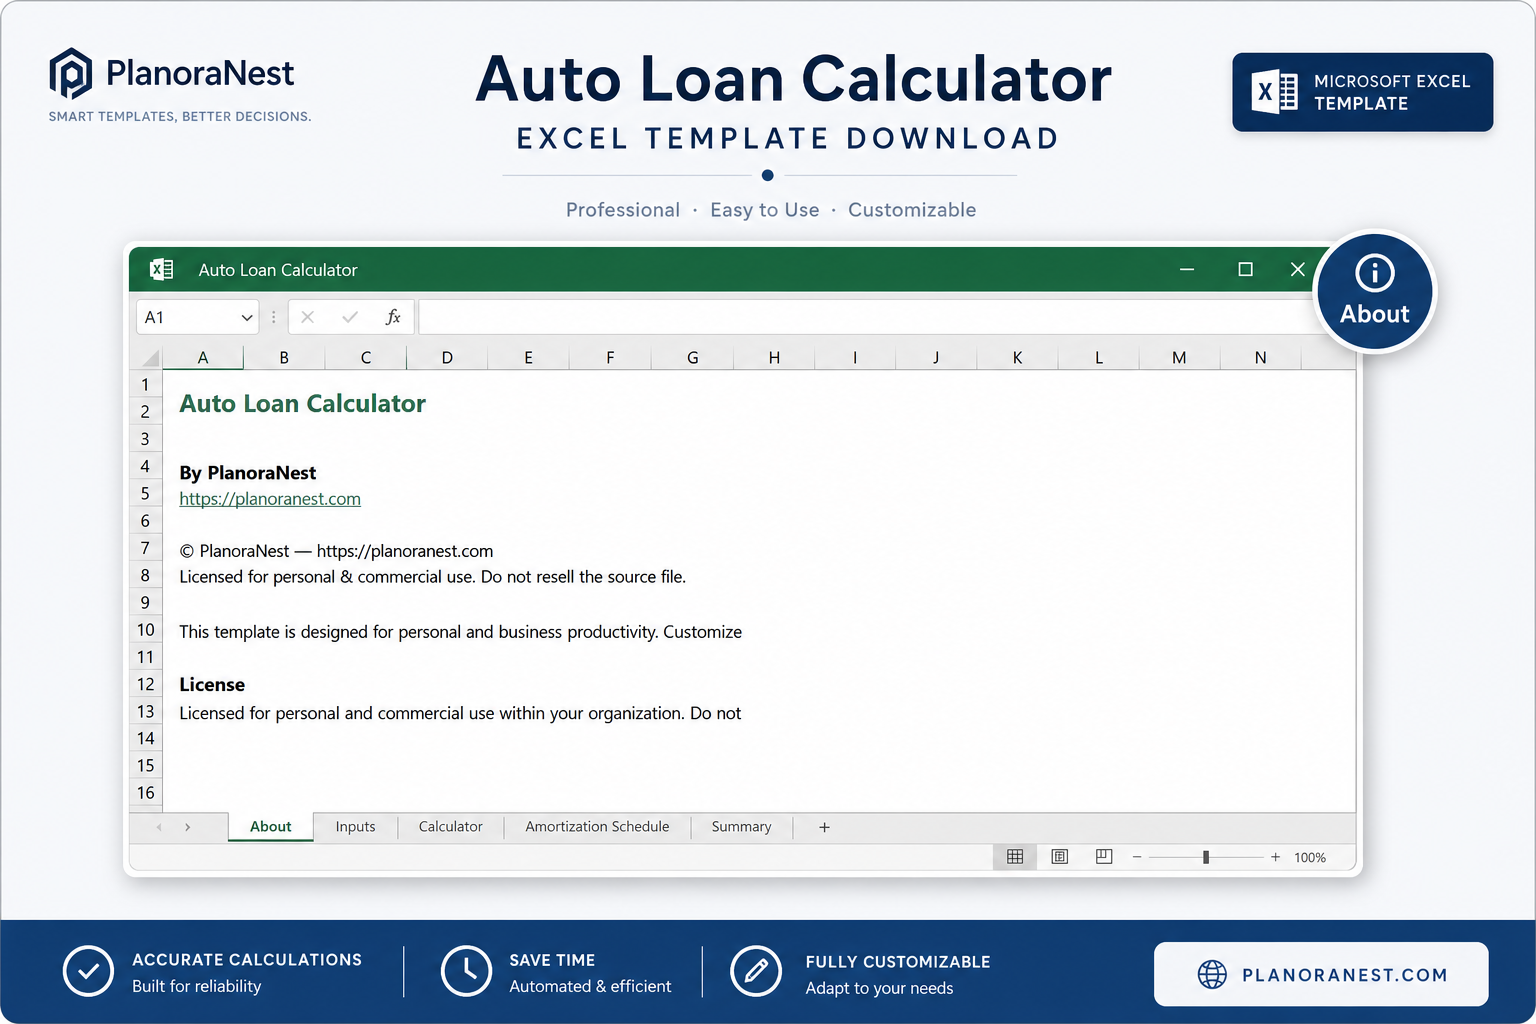Click the 100% zoom level
This screenshot has width=1536, height=1024.
[x=1310, y=858]
